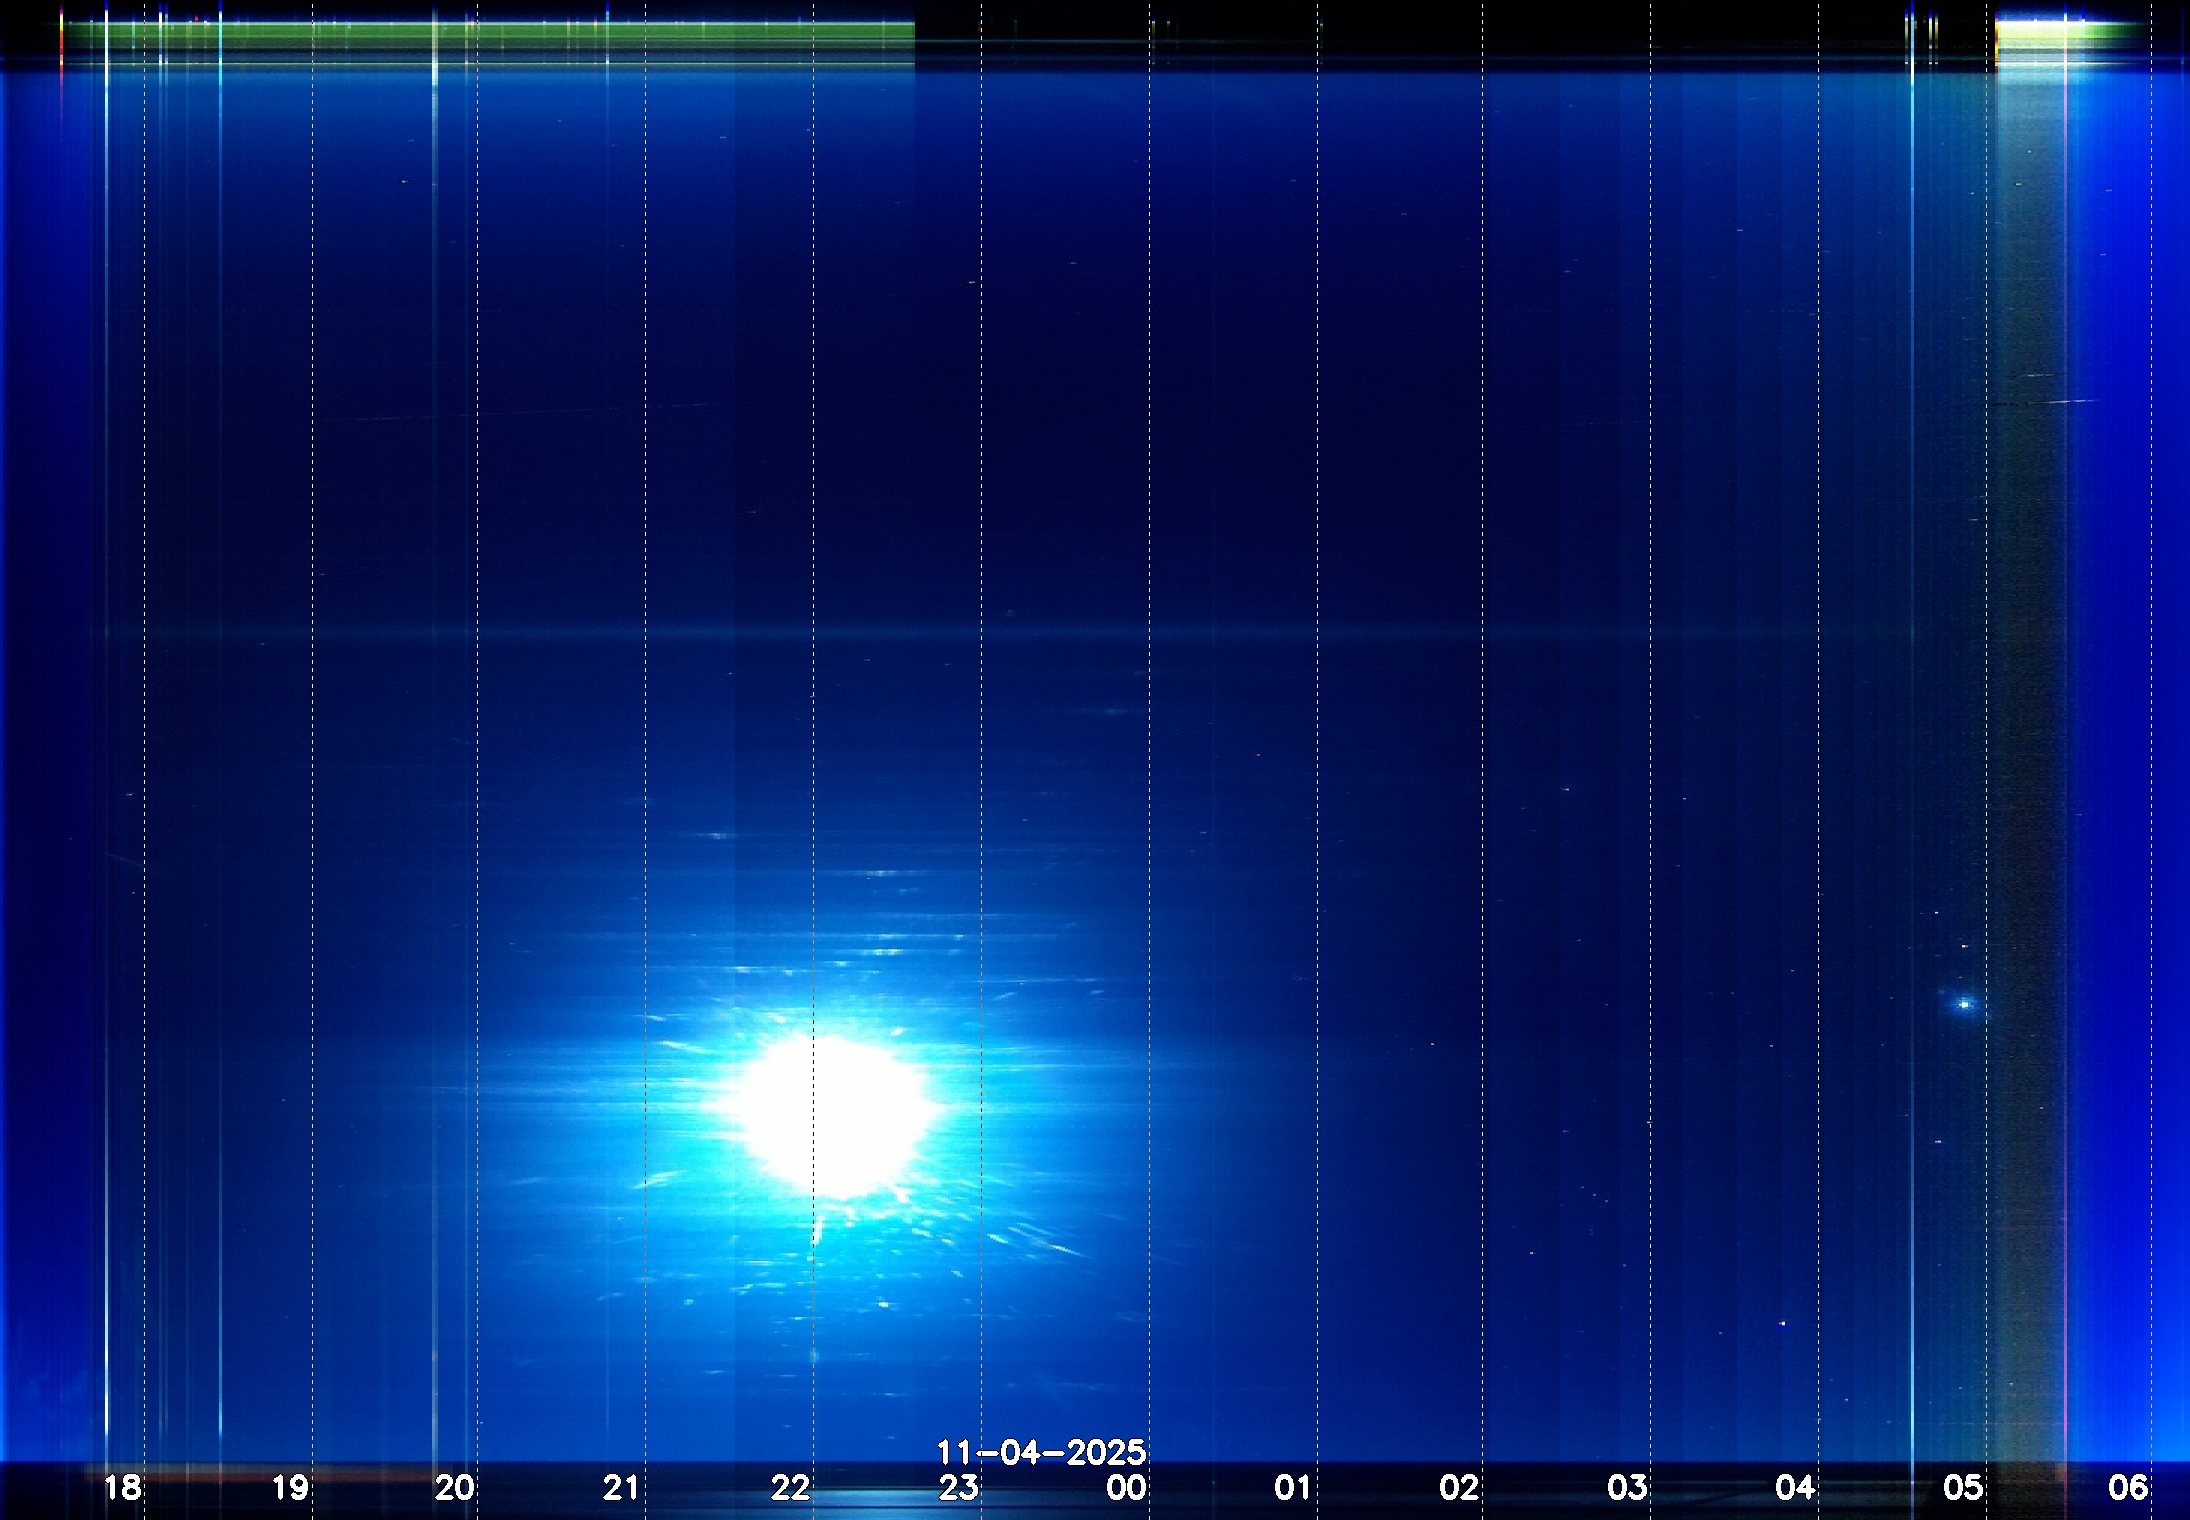Click the 23 hour label

tap(958, 1488)
